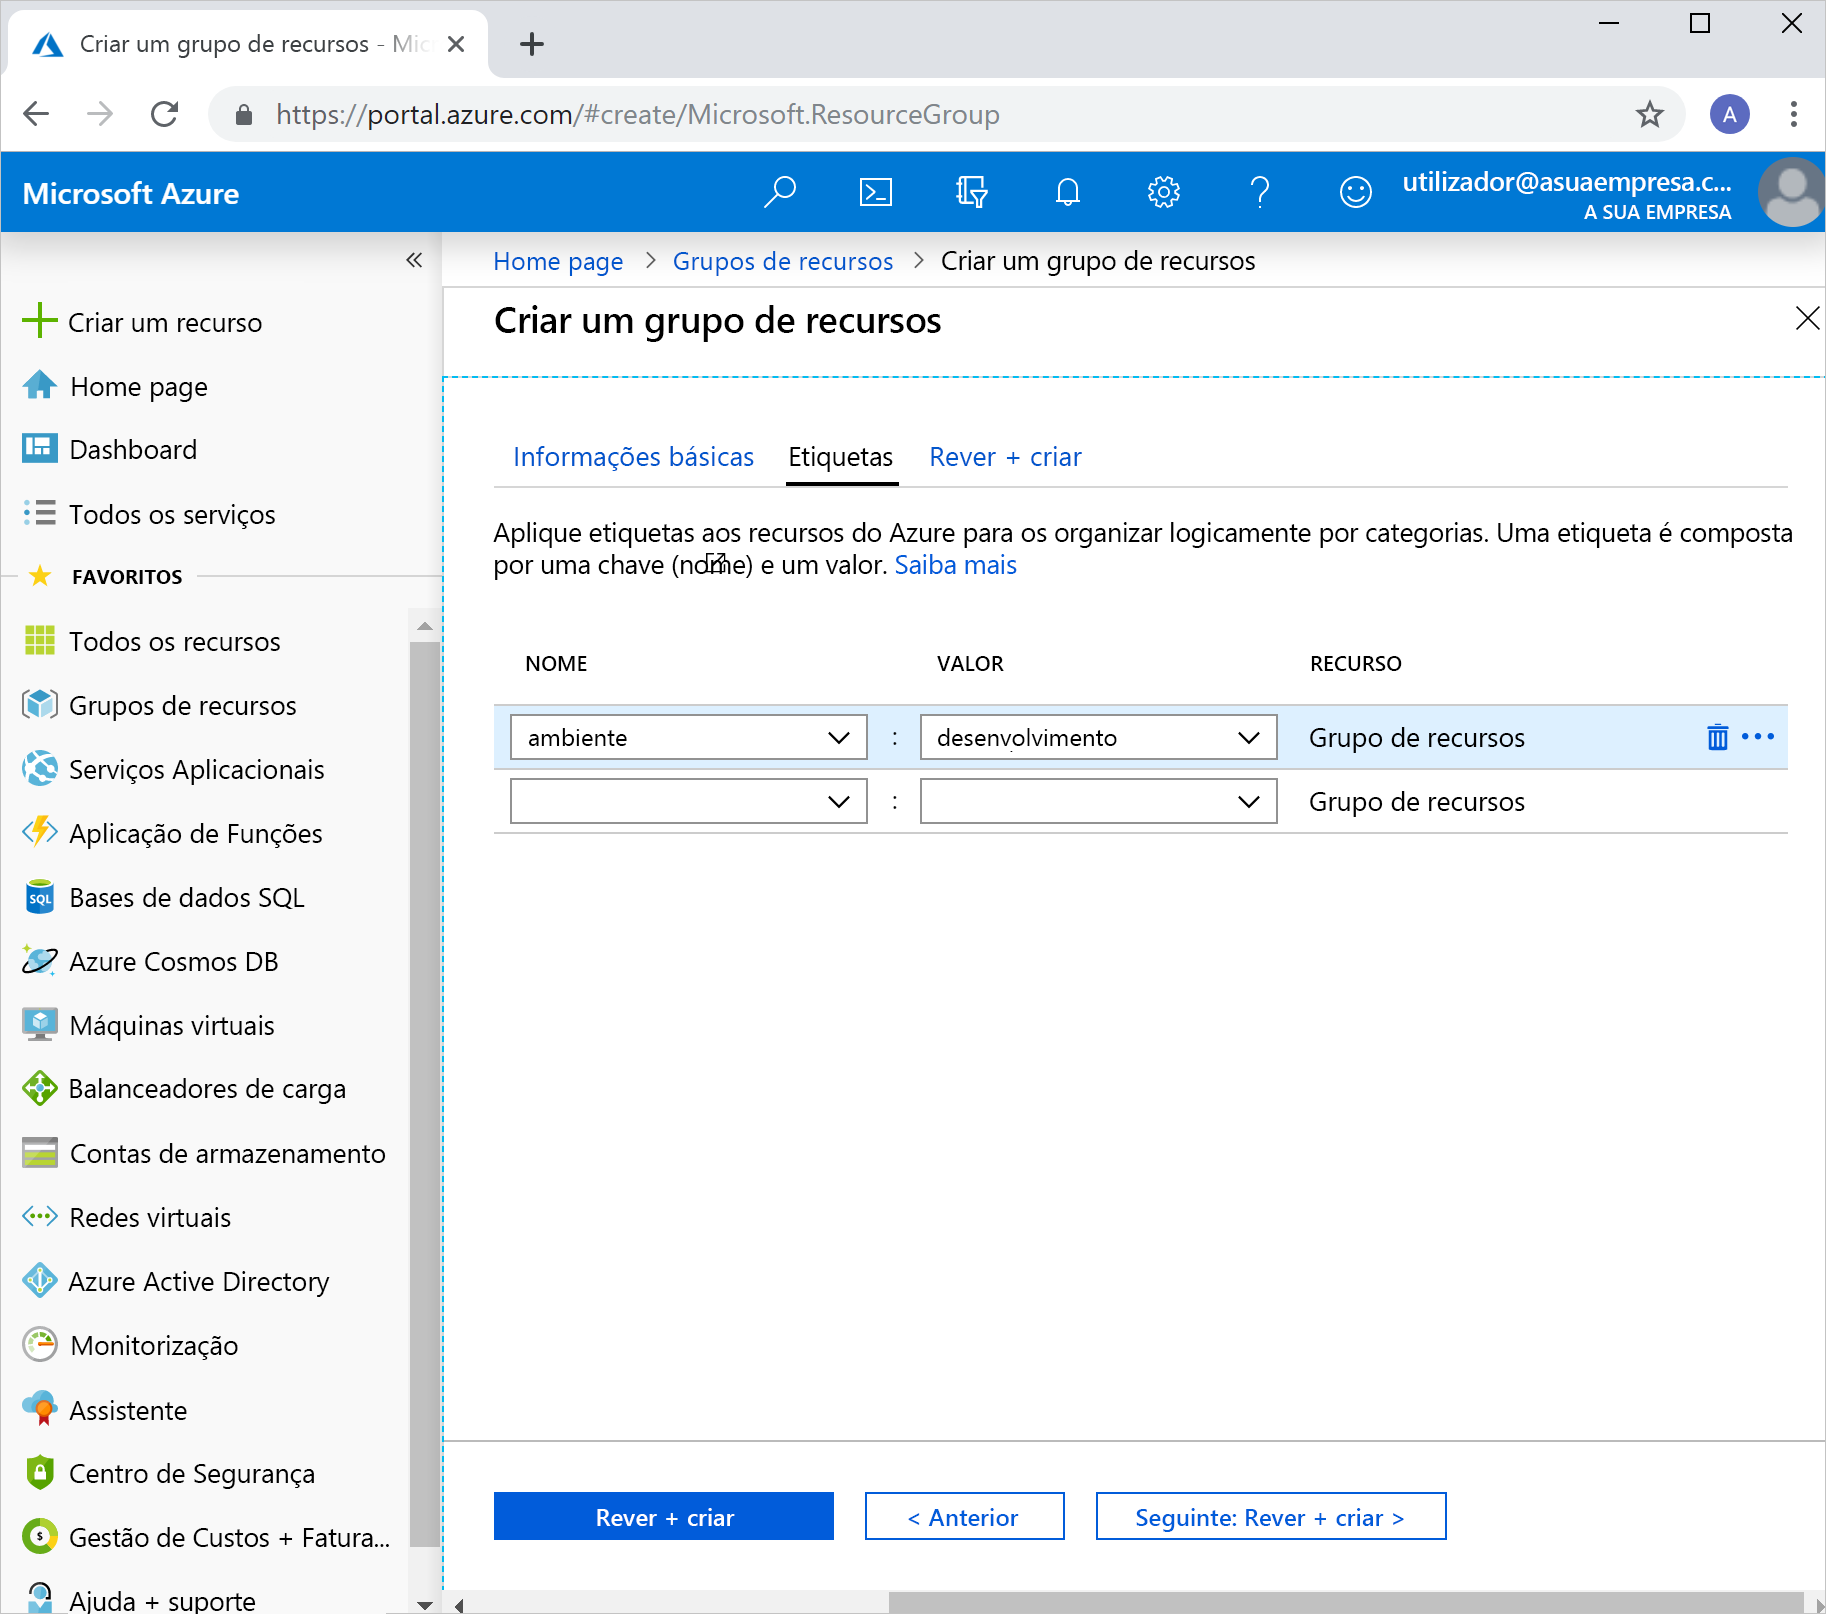Click the Bases de dados SQL icon
The height and width of the screenshot is (1614, 1826).
40,897
